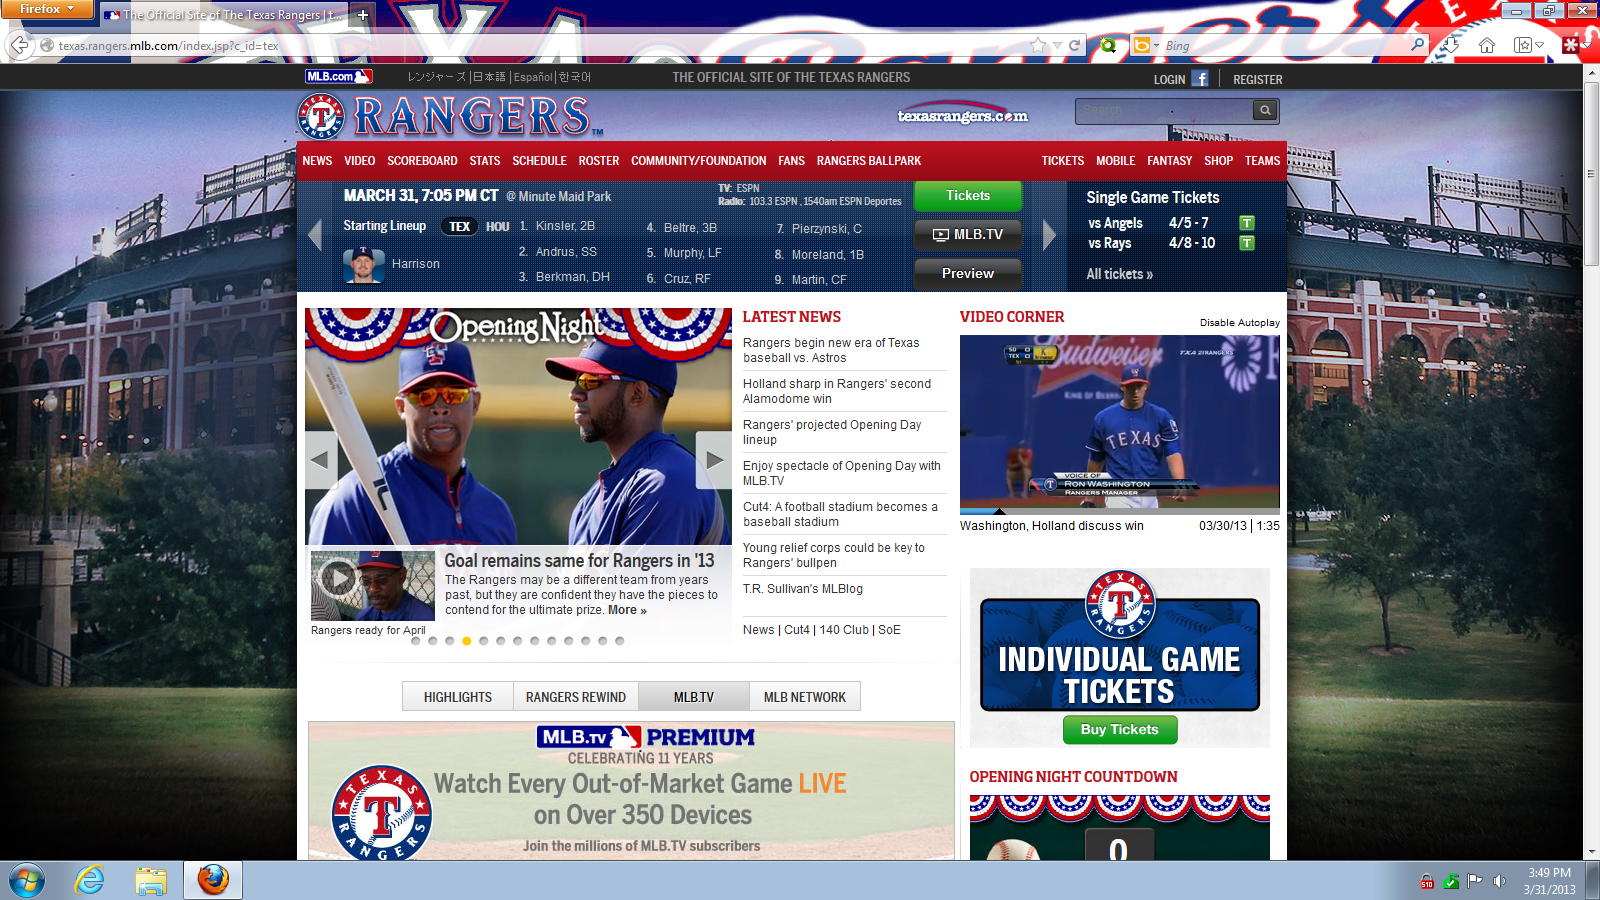
Task: Go to the Firefox Home page icon
Action: [x=1487, y=45]
